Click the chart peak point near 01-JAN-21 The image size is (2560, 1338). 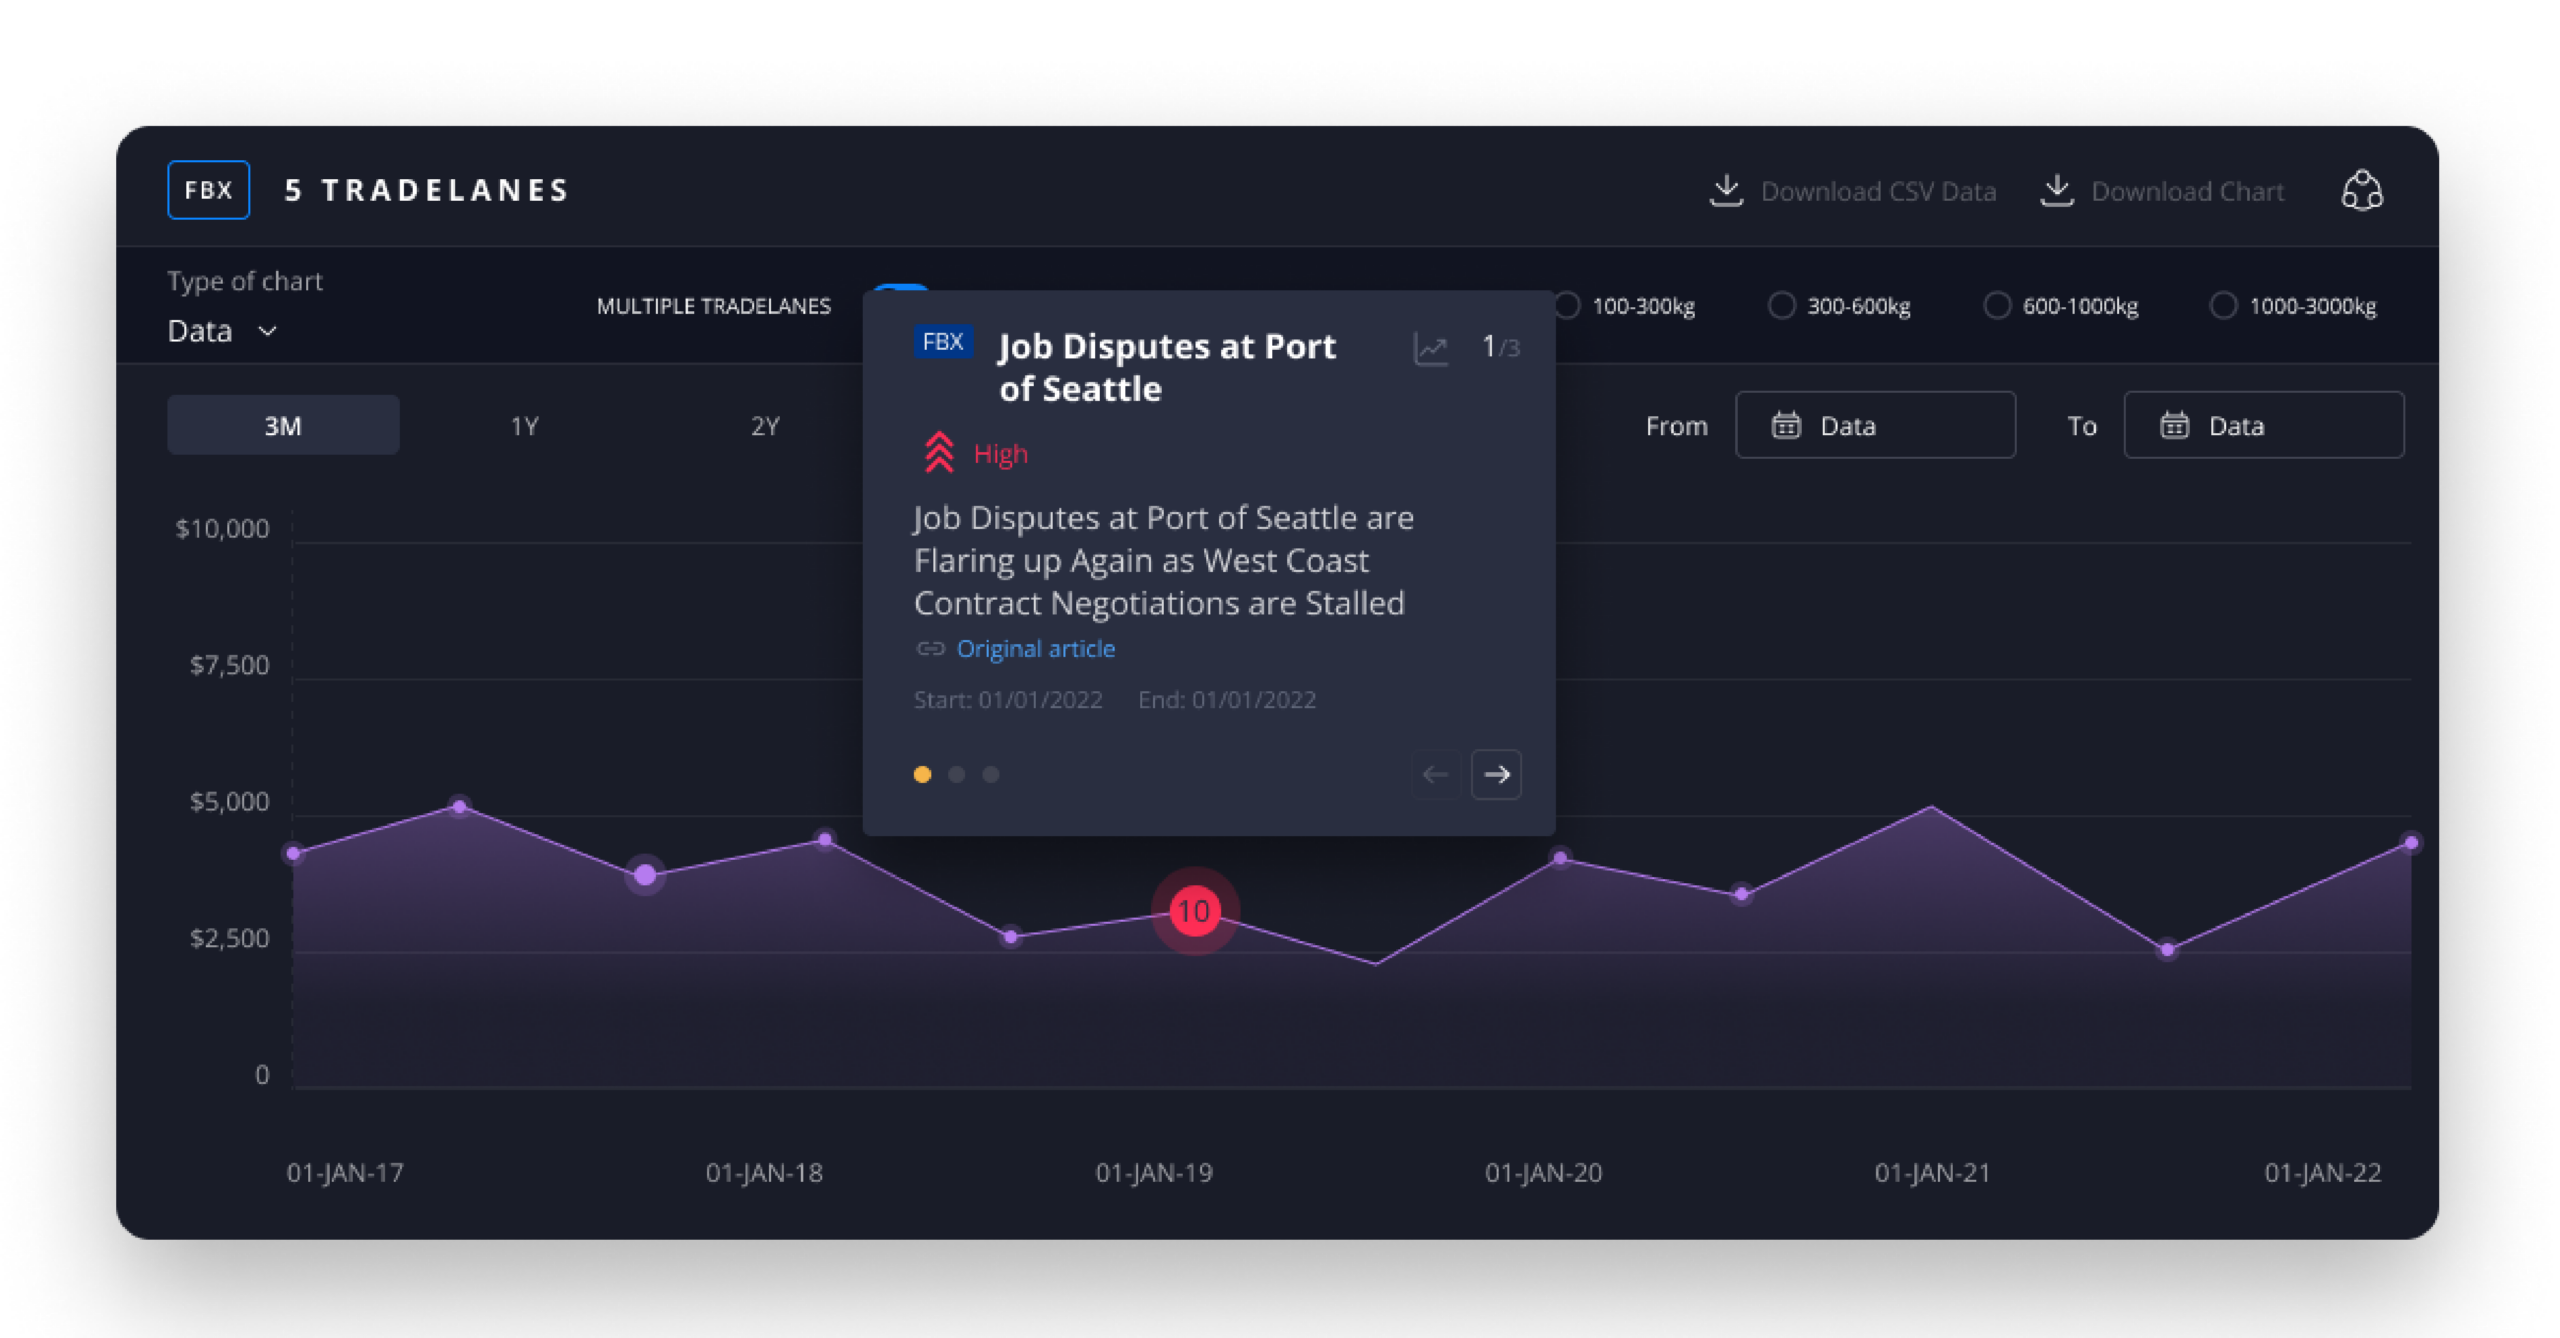click(x=1932, y=807)
